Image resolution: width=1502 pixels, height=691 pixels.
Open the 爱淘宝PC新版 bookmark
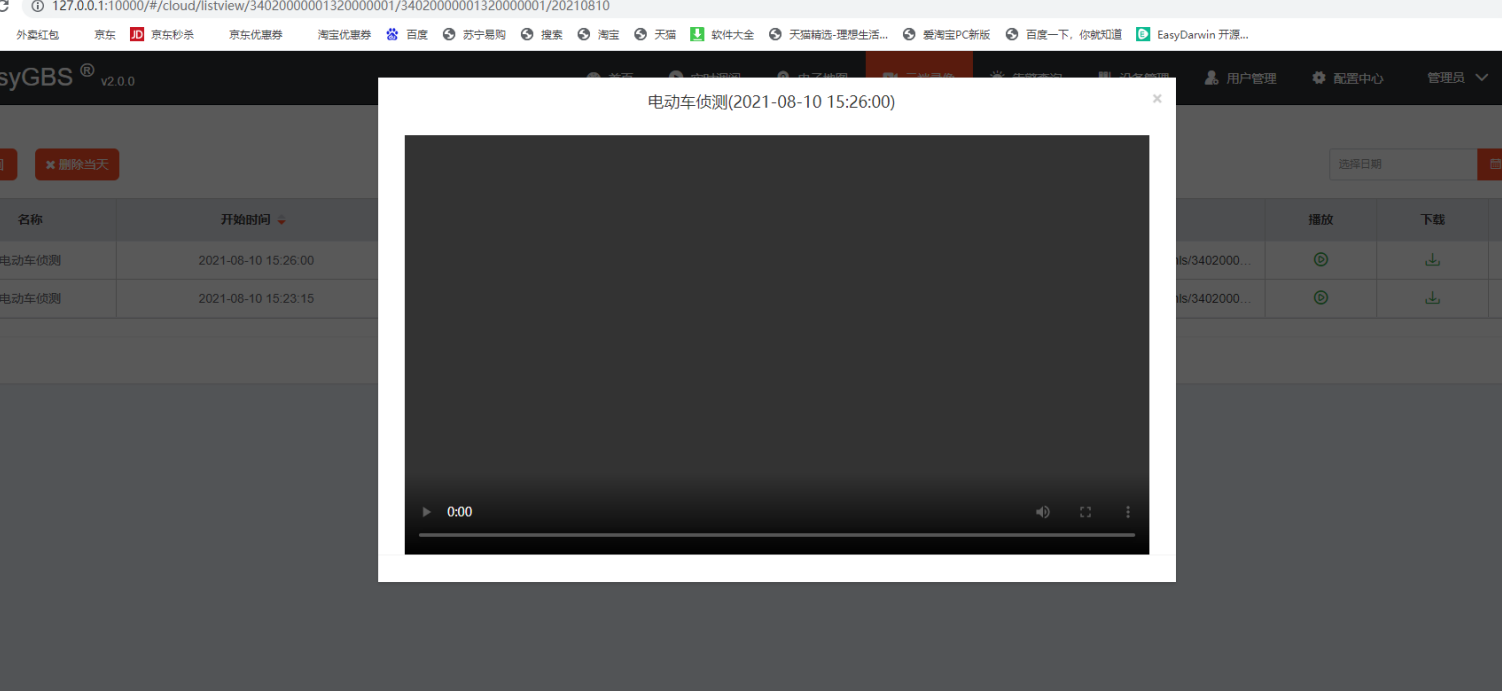point(947,34)
